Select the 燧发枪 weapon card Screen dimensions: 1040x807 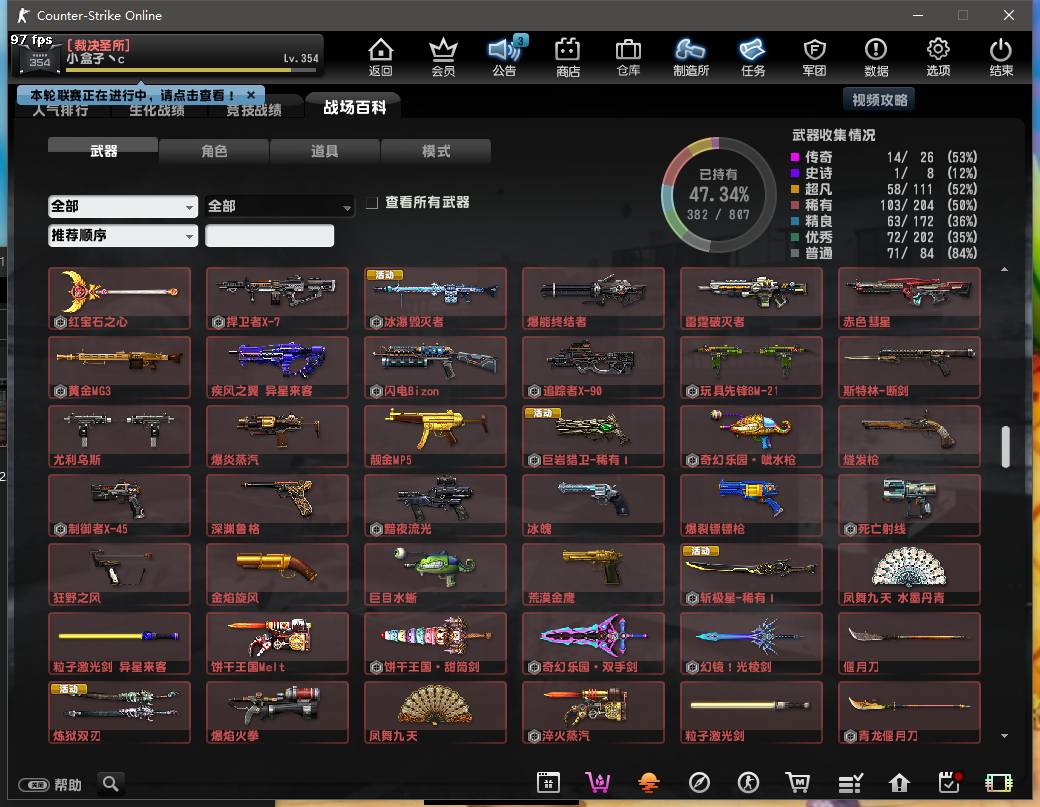point(909,436)
